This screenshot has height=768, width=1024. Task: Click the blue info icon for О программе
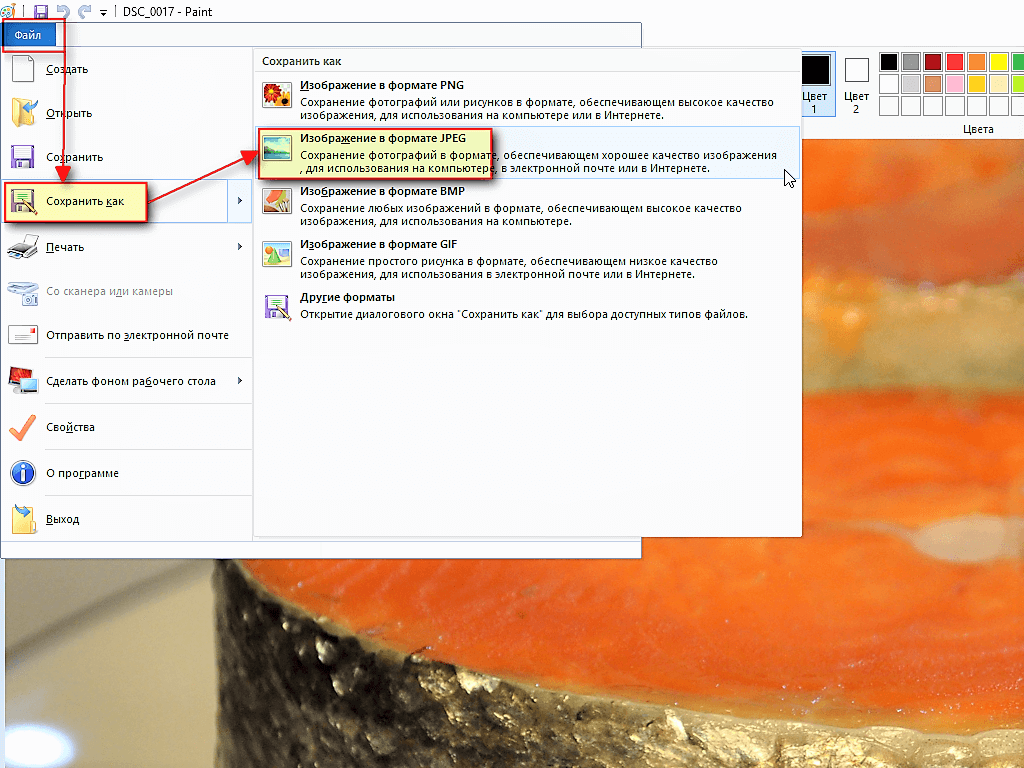(23, 473)
